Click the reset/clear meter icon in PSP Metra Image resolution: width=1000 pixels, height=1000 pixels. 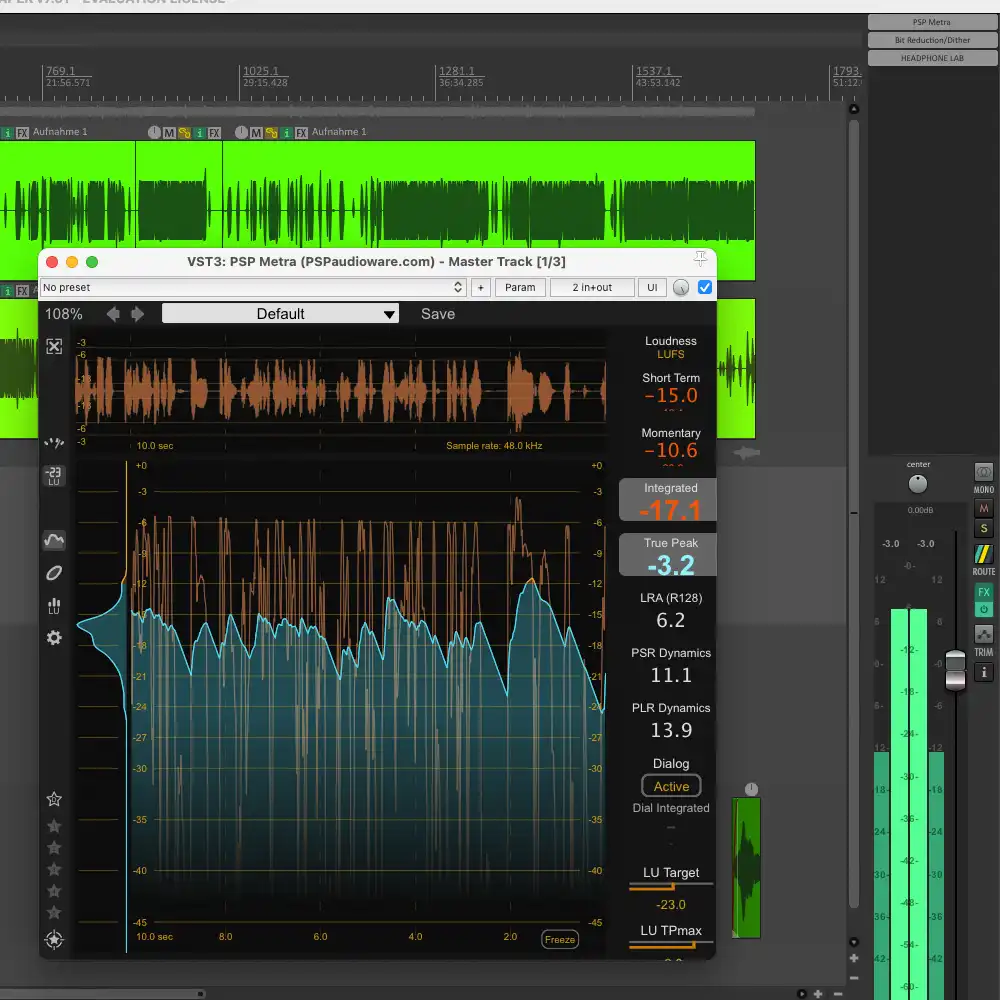coord(54,346)
